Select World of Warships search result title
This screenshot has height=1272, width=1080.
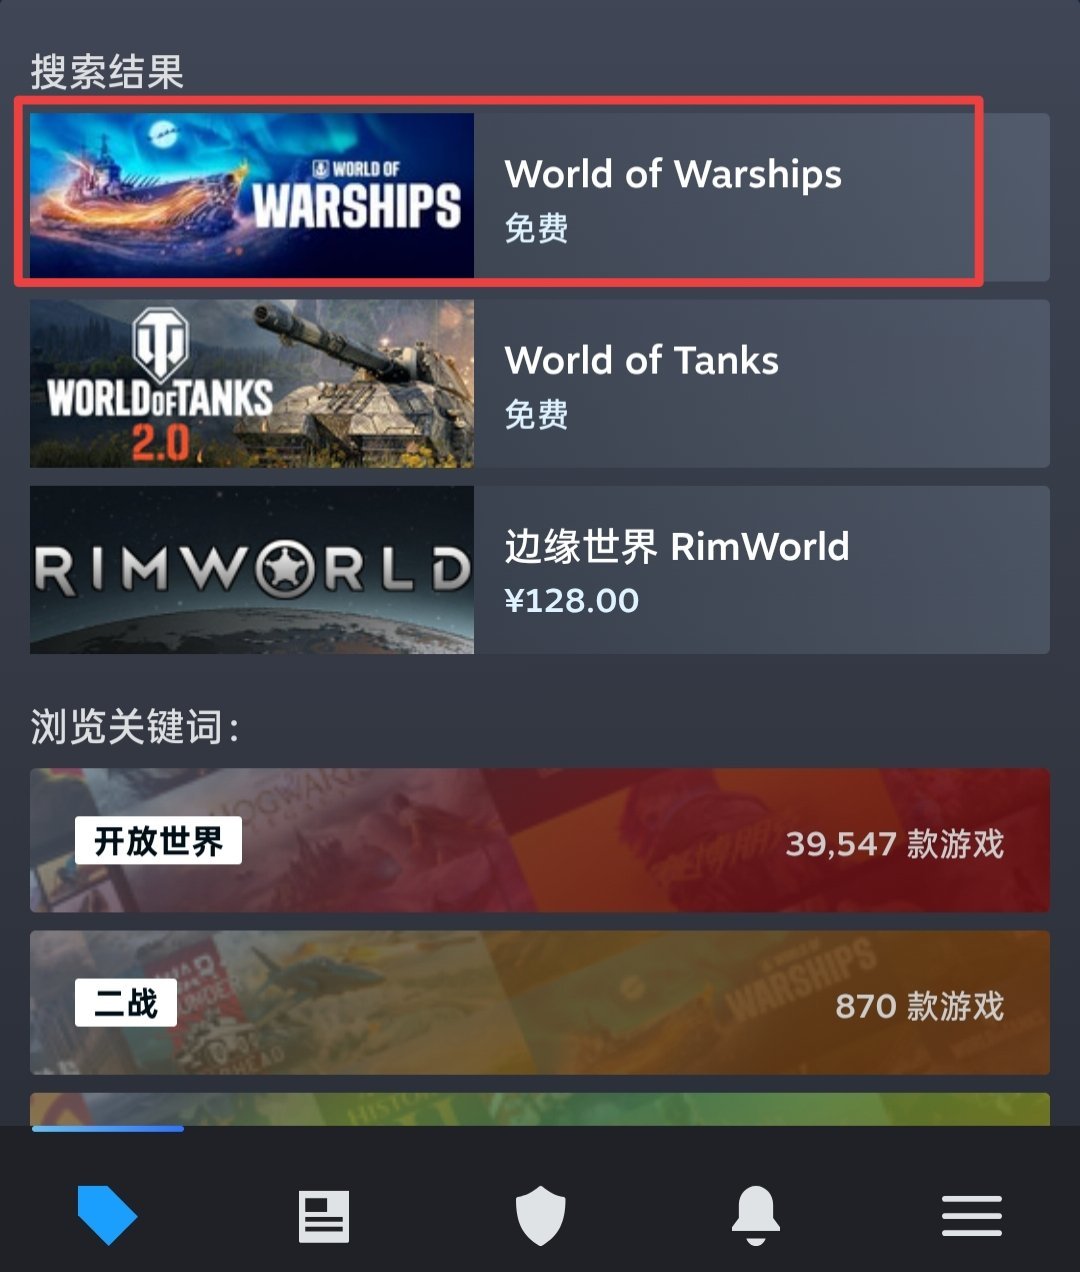click(x=673, y=174)
